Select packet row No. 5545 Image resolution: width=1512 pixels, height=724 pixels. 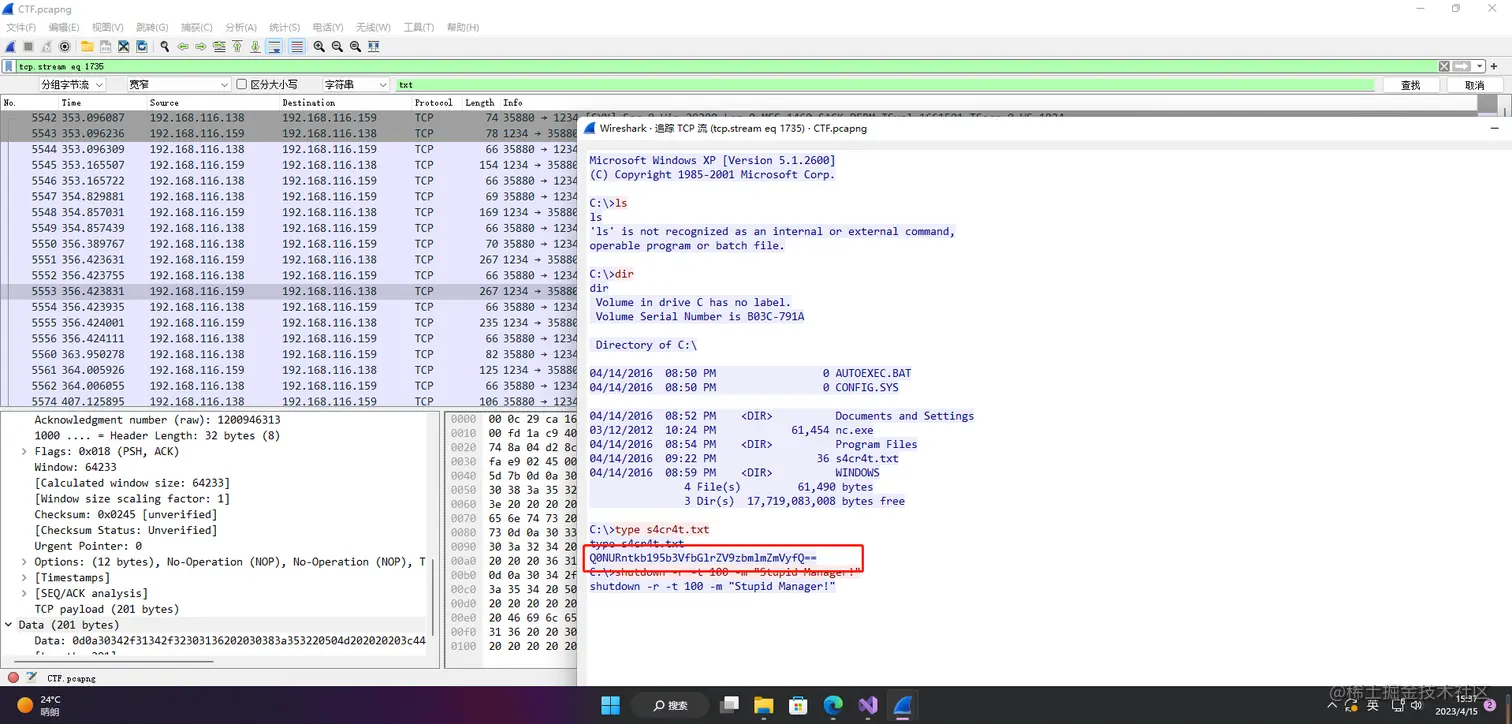(289, 165)
